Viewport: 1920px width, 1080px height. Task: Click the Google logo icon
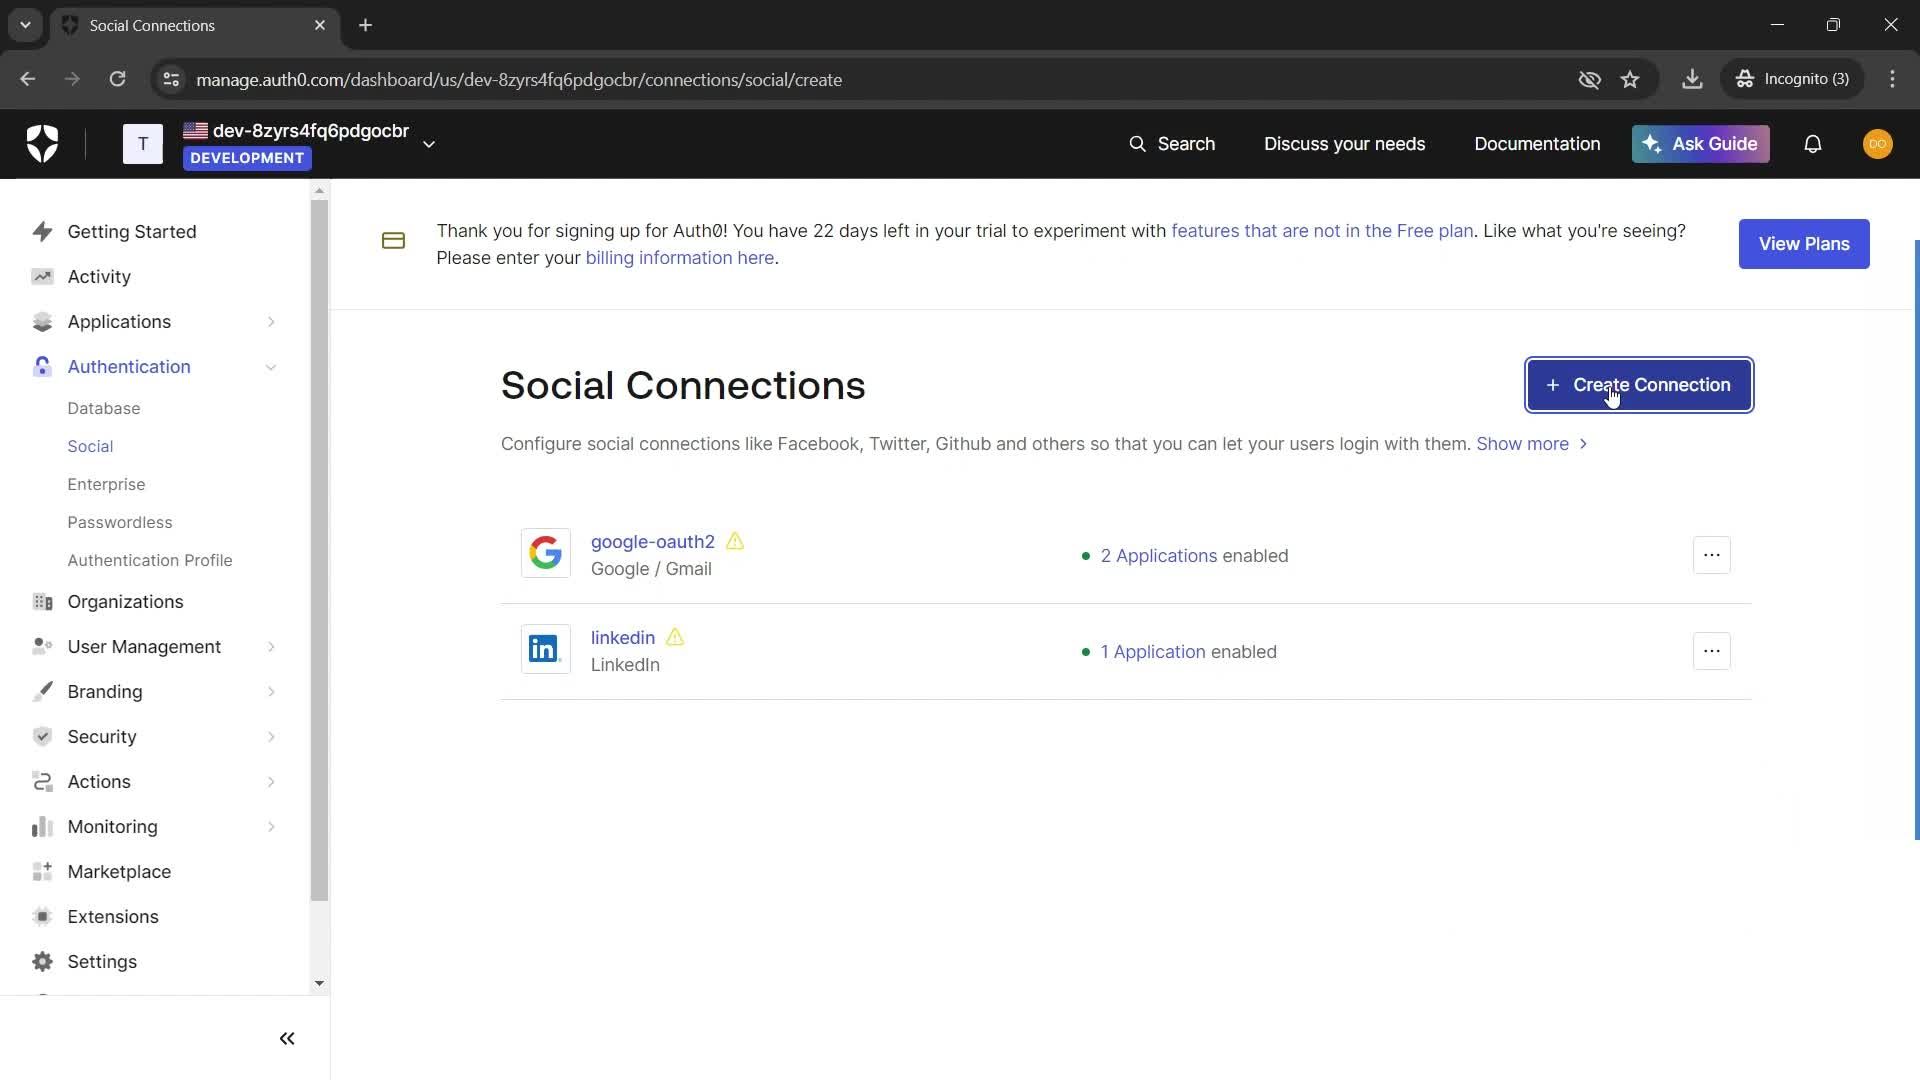(545, 553)
